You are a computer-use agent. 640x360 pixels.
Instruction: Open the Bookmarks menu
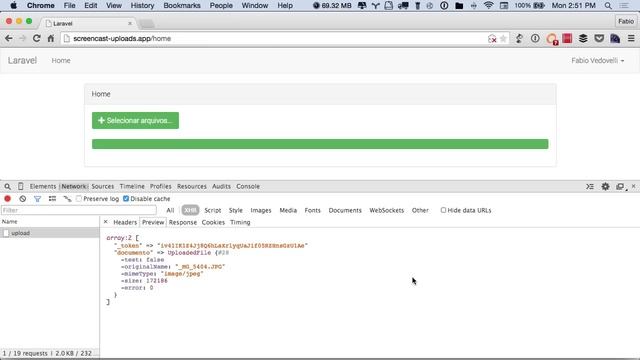pos(182,6)
